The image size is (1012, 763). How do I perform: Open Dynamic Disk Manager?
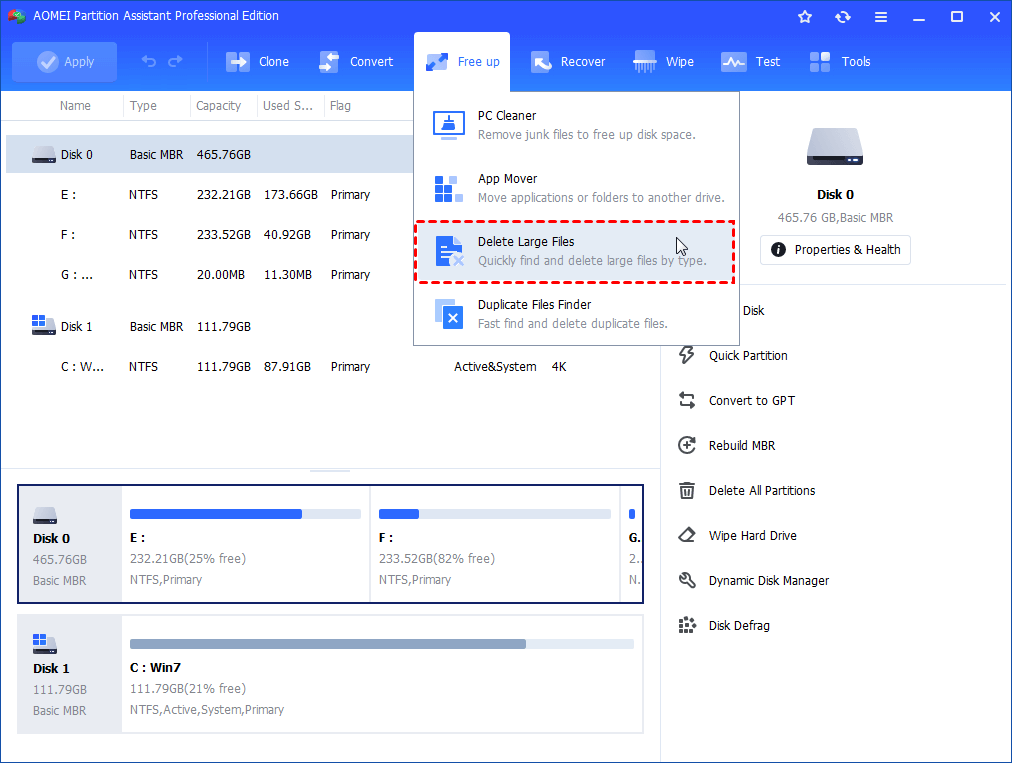[769, 581]
